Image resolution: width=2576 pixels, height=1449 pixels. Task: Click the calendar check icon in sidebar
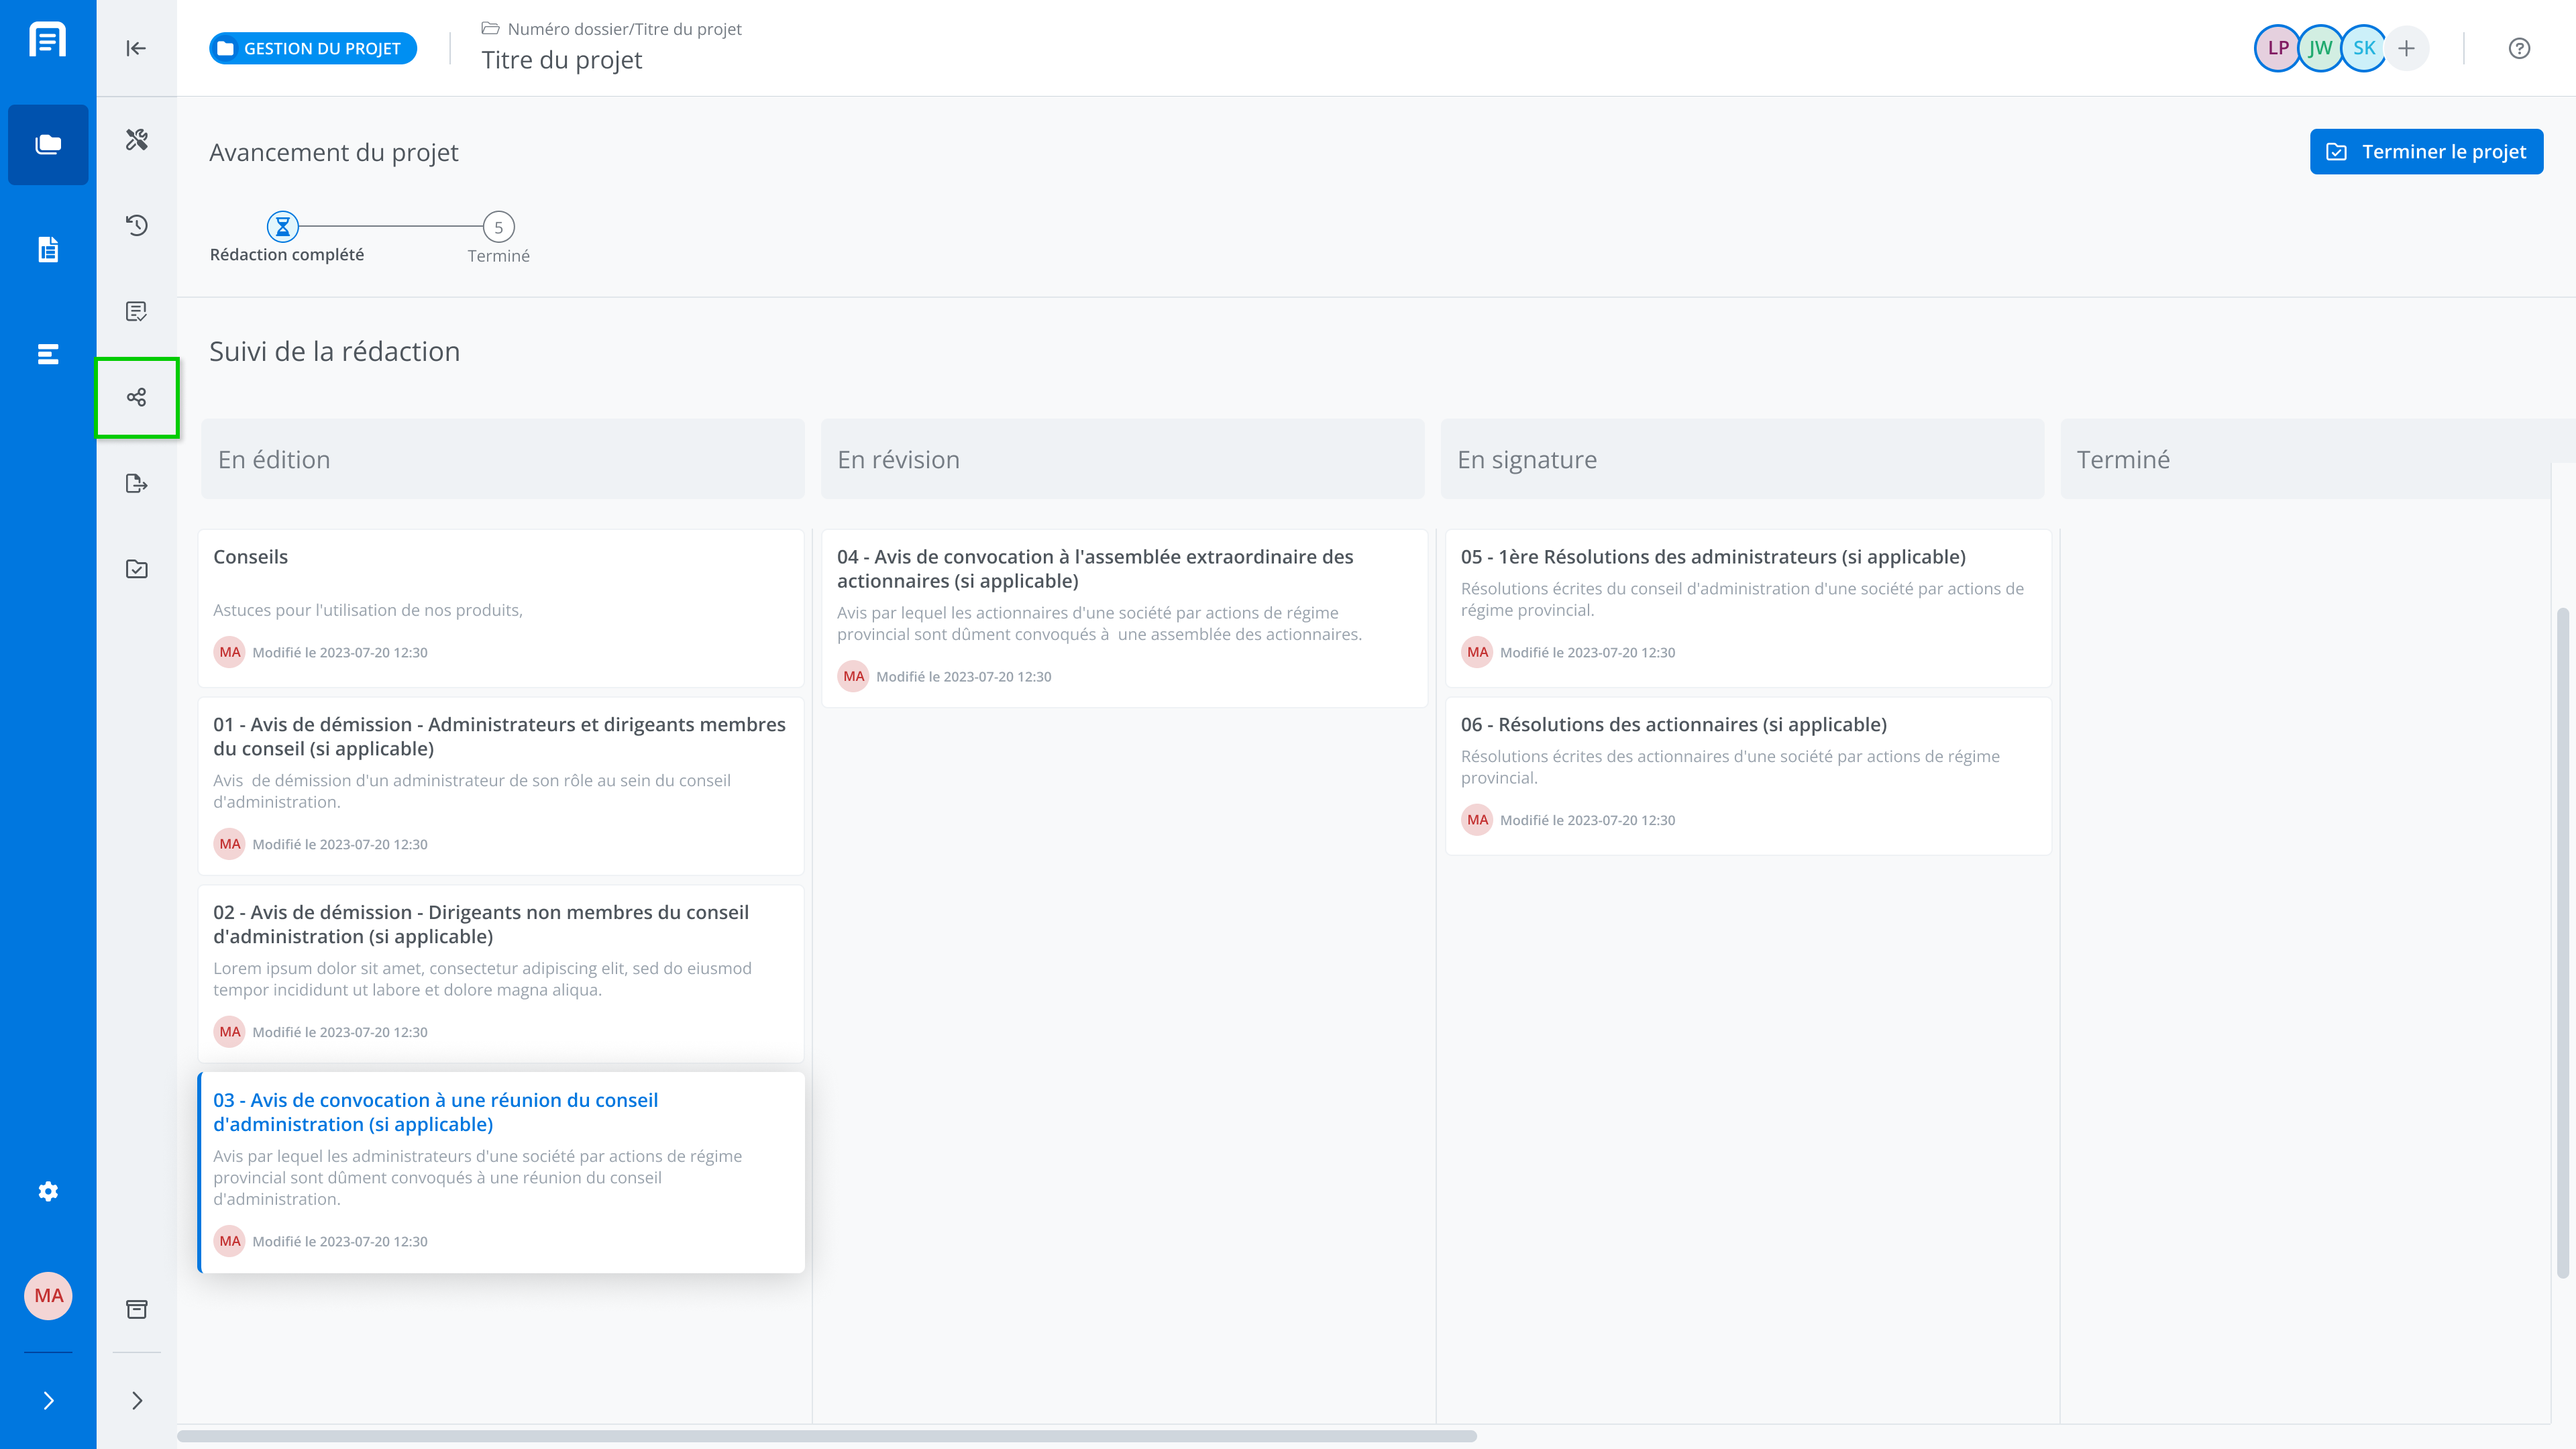(x=137, y=569)
